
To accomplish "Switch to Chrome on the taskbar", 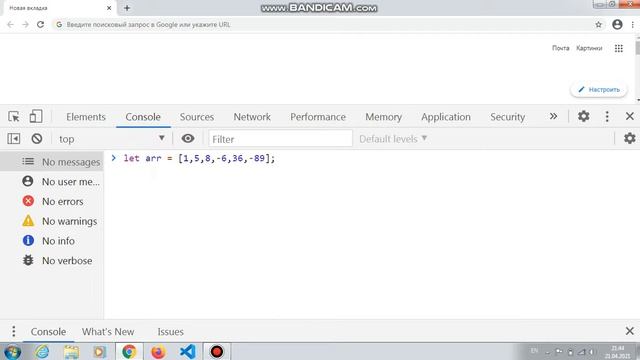I will click(129, 352).
